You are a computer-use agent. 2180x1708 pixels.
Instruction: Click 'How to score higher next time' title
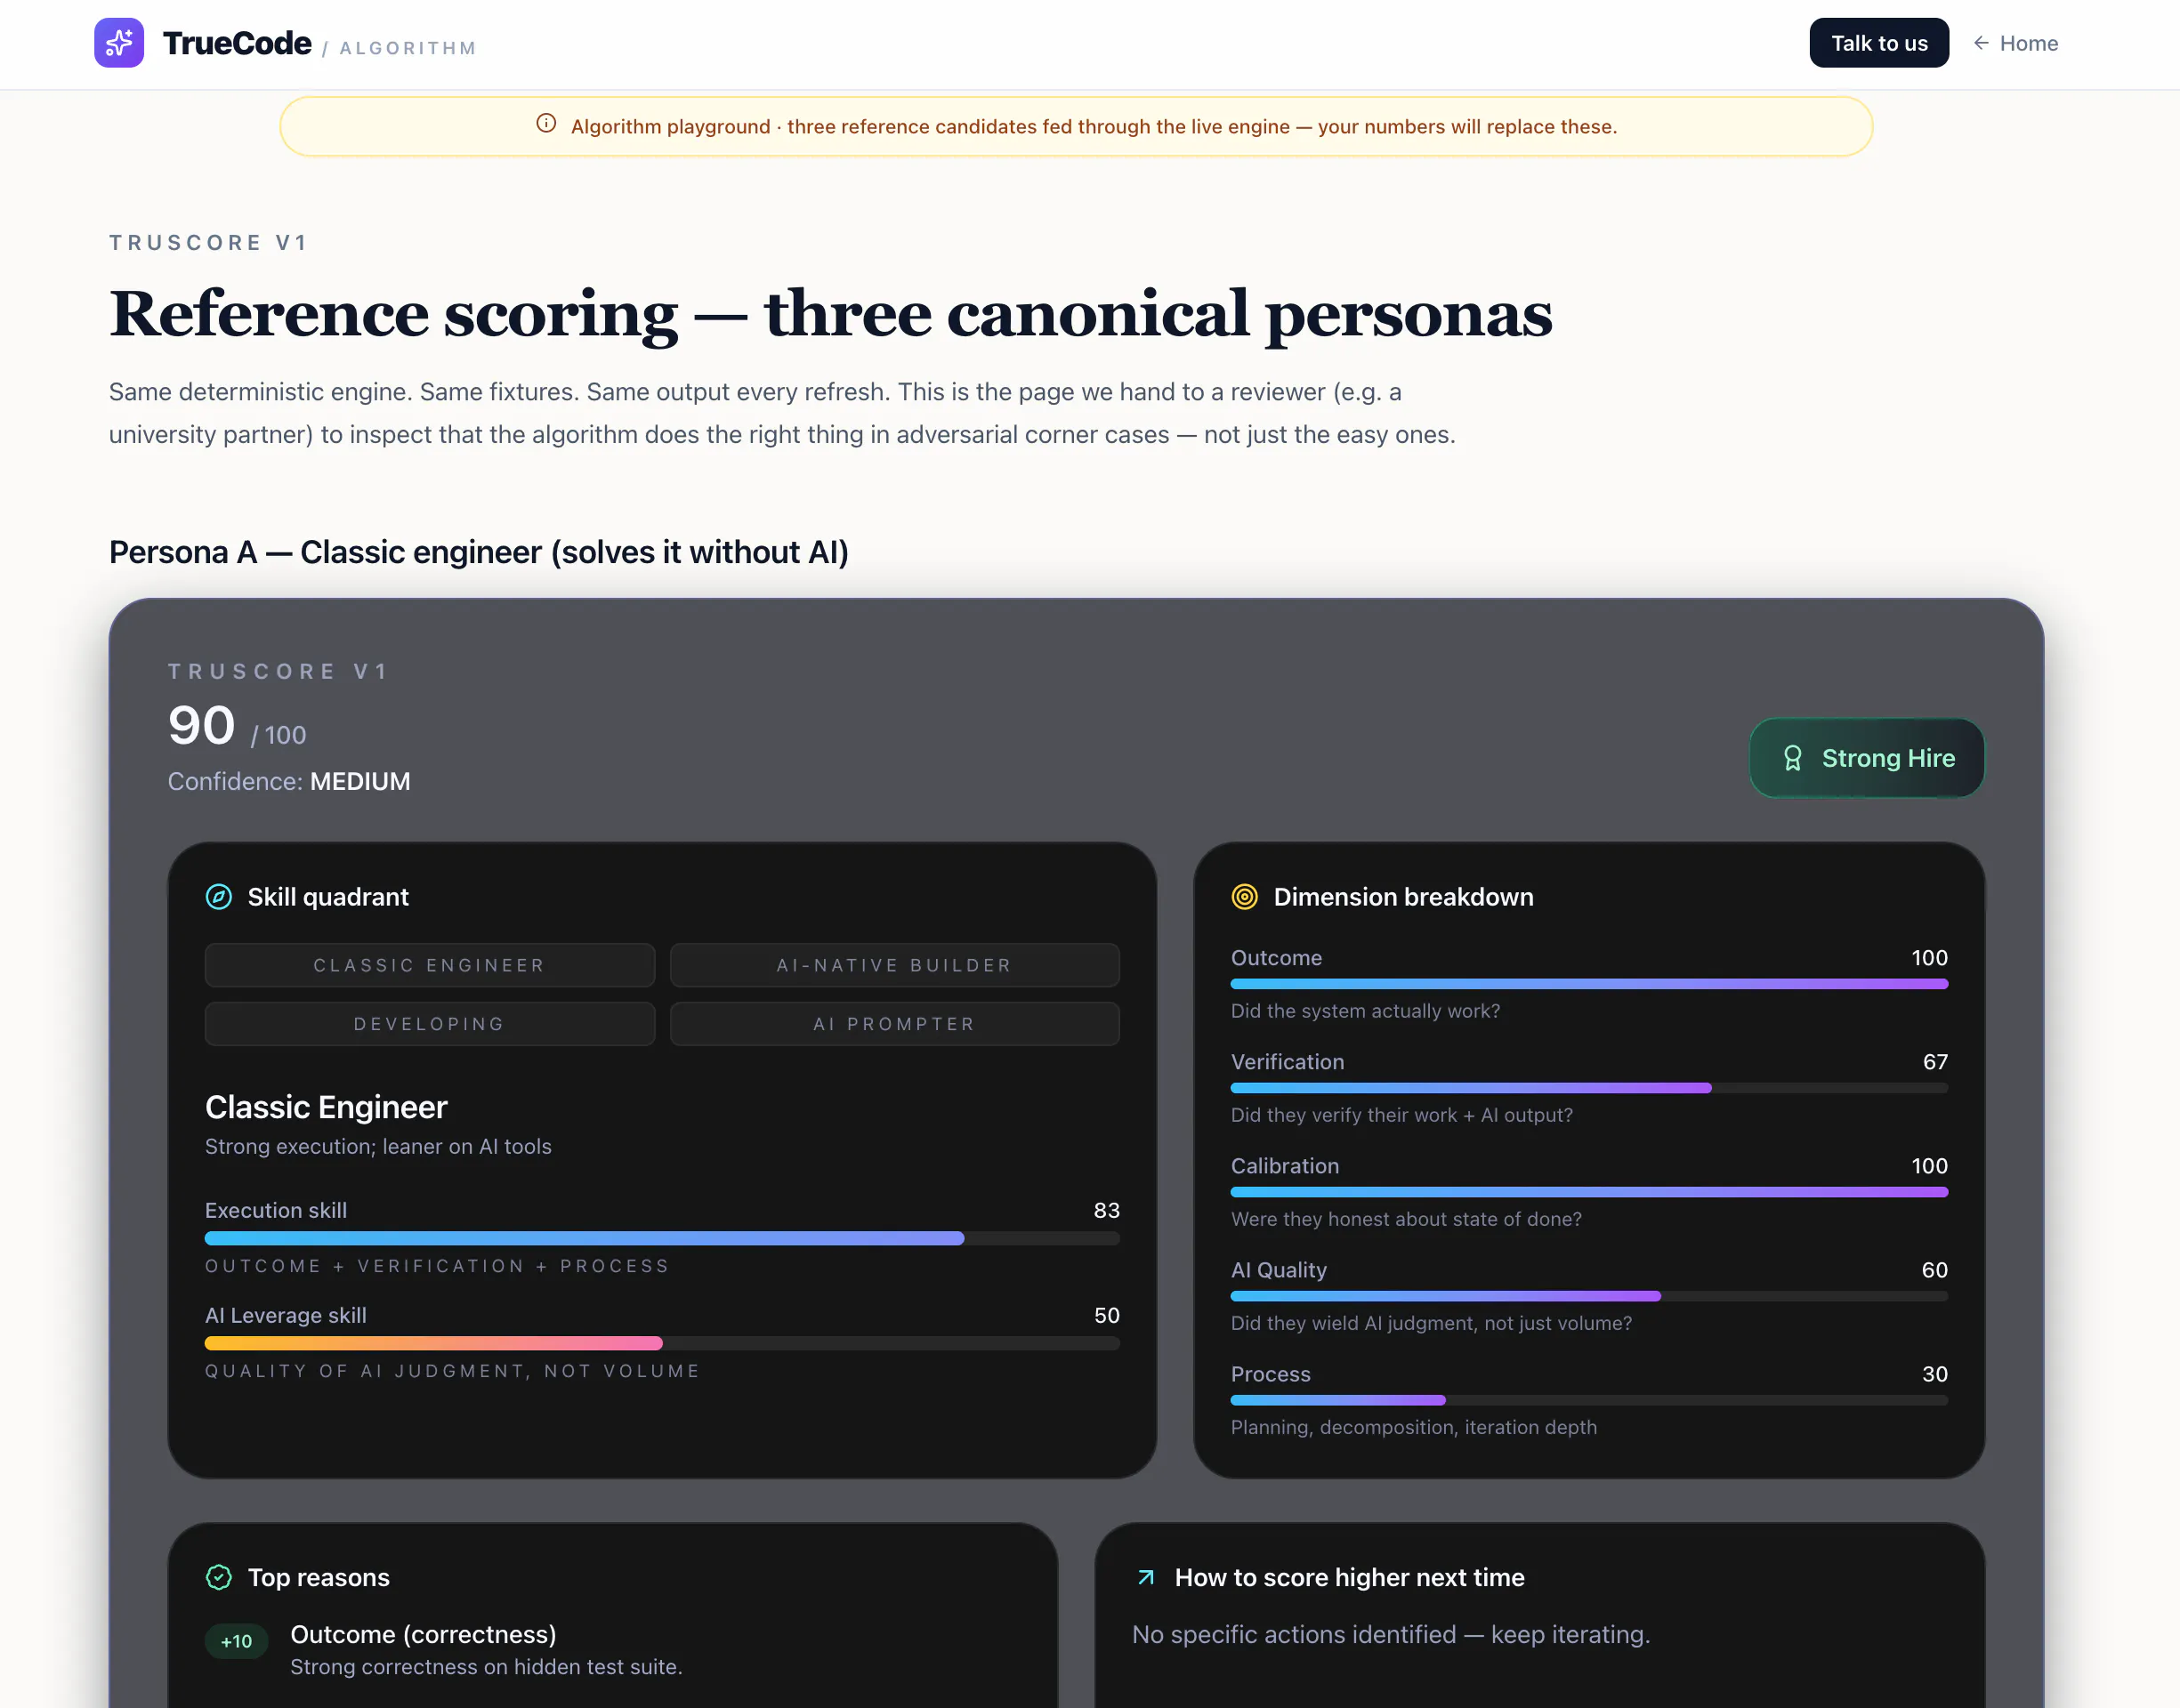[1349, 1577]
